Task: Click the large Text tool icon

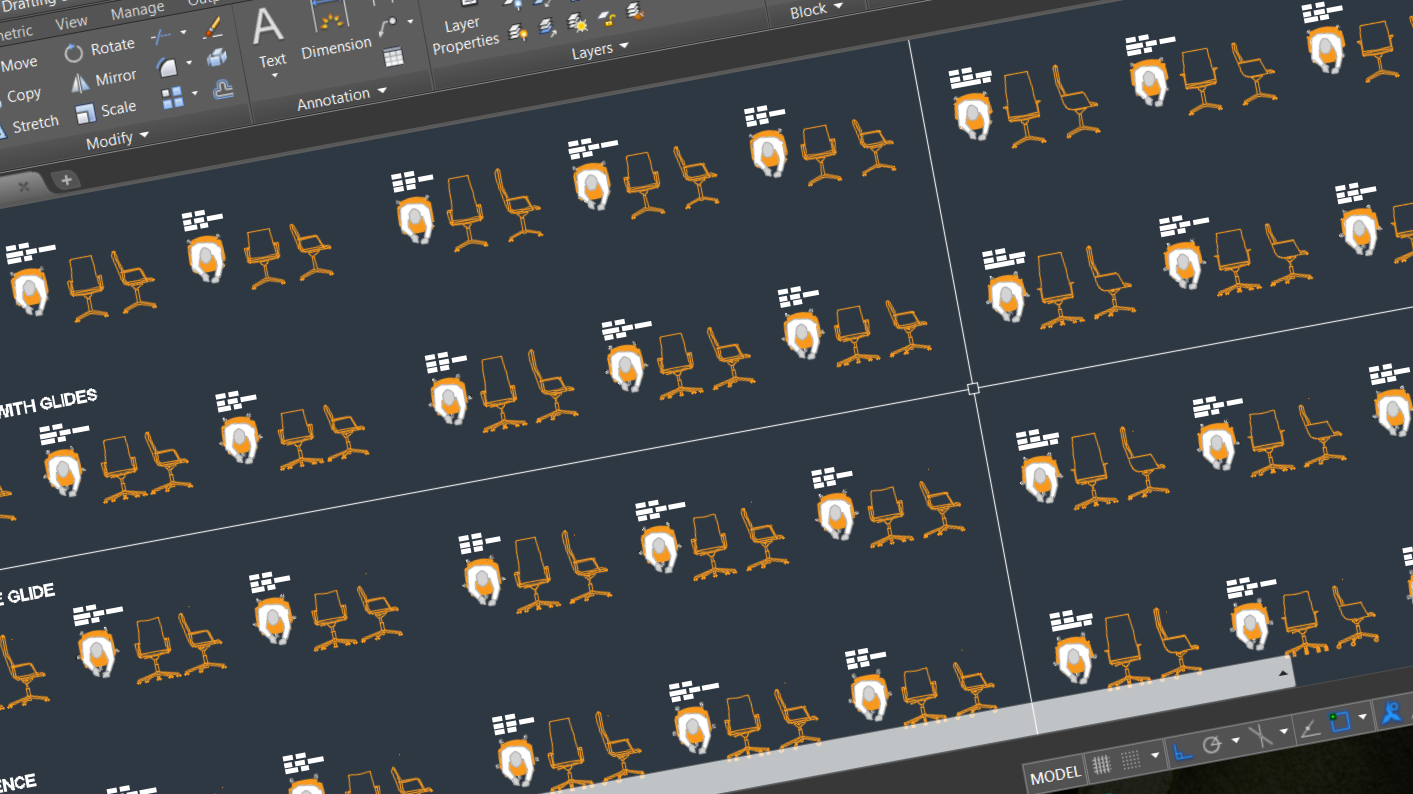Action: pyautogui.click(x=269, y=28)
